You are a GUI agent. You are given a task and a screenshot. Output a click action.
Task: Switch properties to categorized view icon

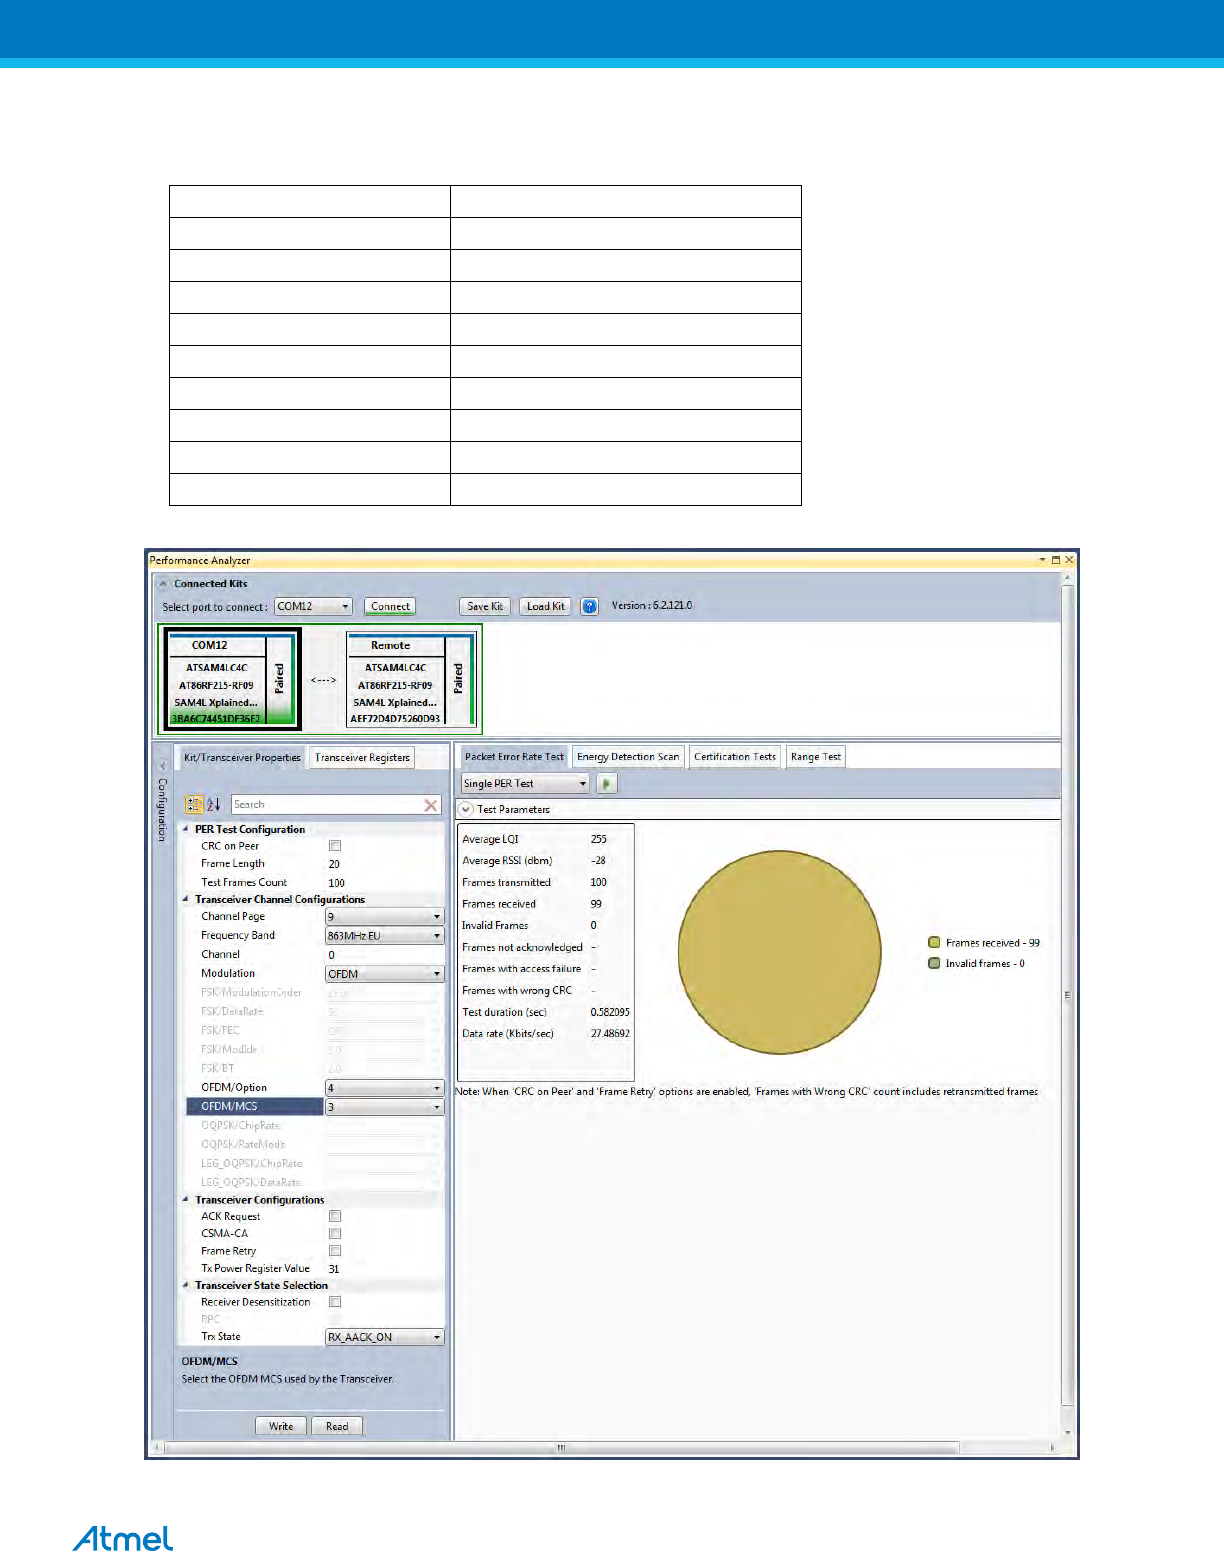click(194, 805)
